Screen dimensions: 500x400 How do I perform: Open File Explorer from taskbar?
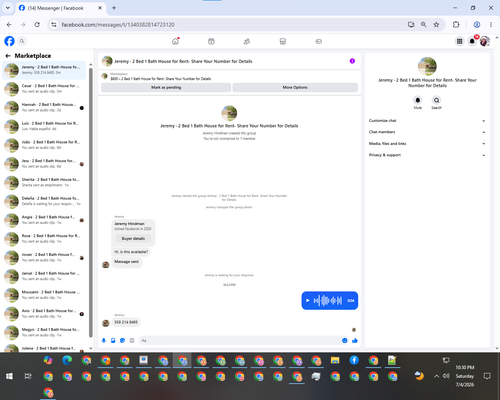point(335,360)
